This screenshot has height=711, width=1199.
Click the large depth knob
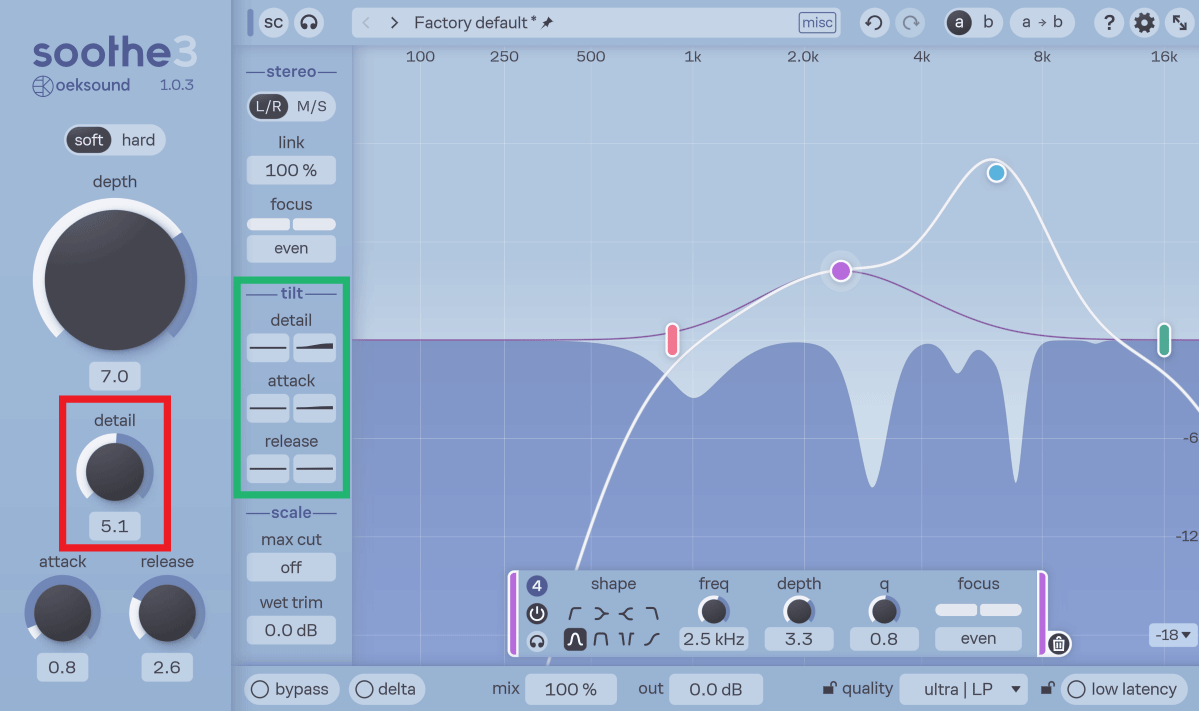coord(115,280)
